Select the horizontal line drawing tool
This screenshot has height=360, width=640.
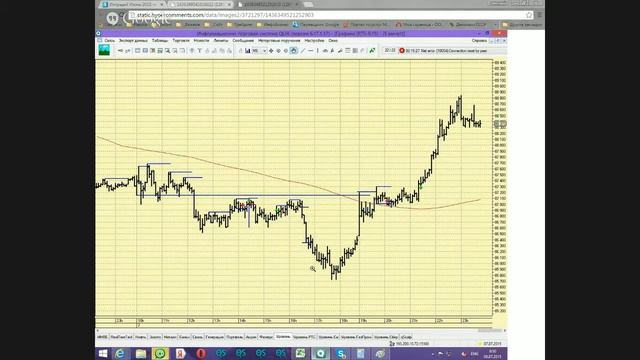pyautogui.click(x=311, y=51)
